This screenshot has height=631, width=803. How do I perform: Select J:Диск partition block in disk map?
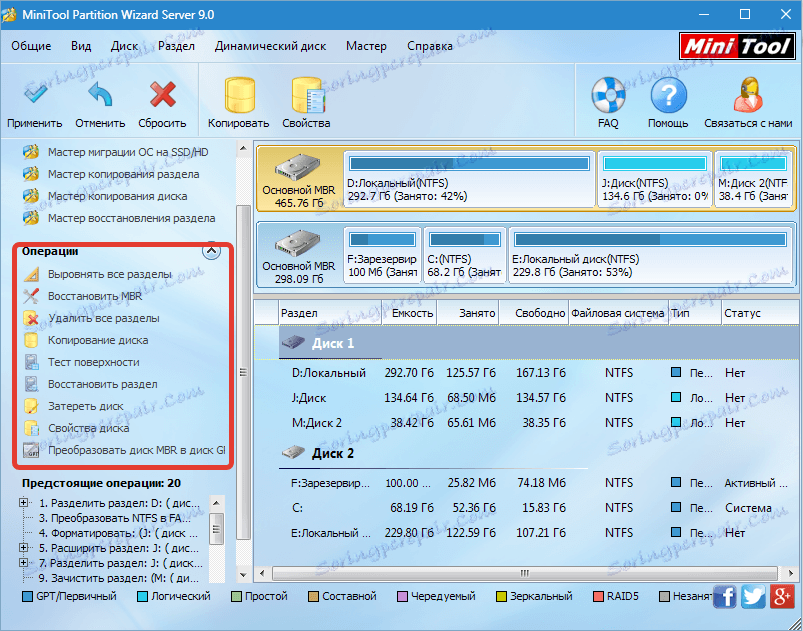click(x=655, y=179)
